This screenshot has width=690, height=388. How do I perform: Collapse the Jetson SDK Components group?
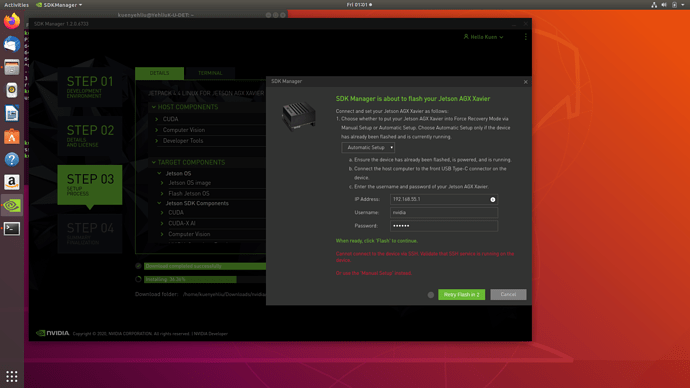[159, 203]
